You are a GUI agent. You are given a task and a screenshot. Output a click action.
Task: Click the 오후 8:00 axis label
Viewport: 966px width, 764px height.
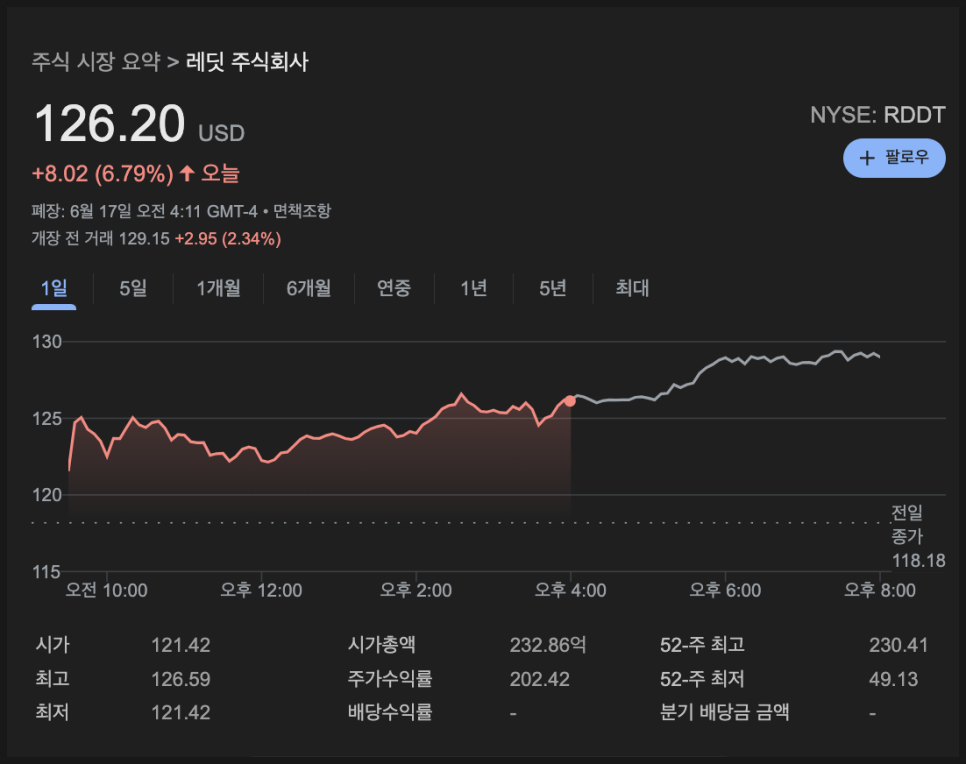[880, 590]
